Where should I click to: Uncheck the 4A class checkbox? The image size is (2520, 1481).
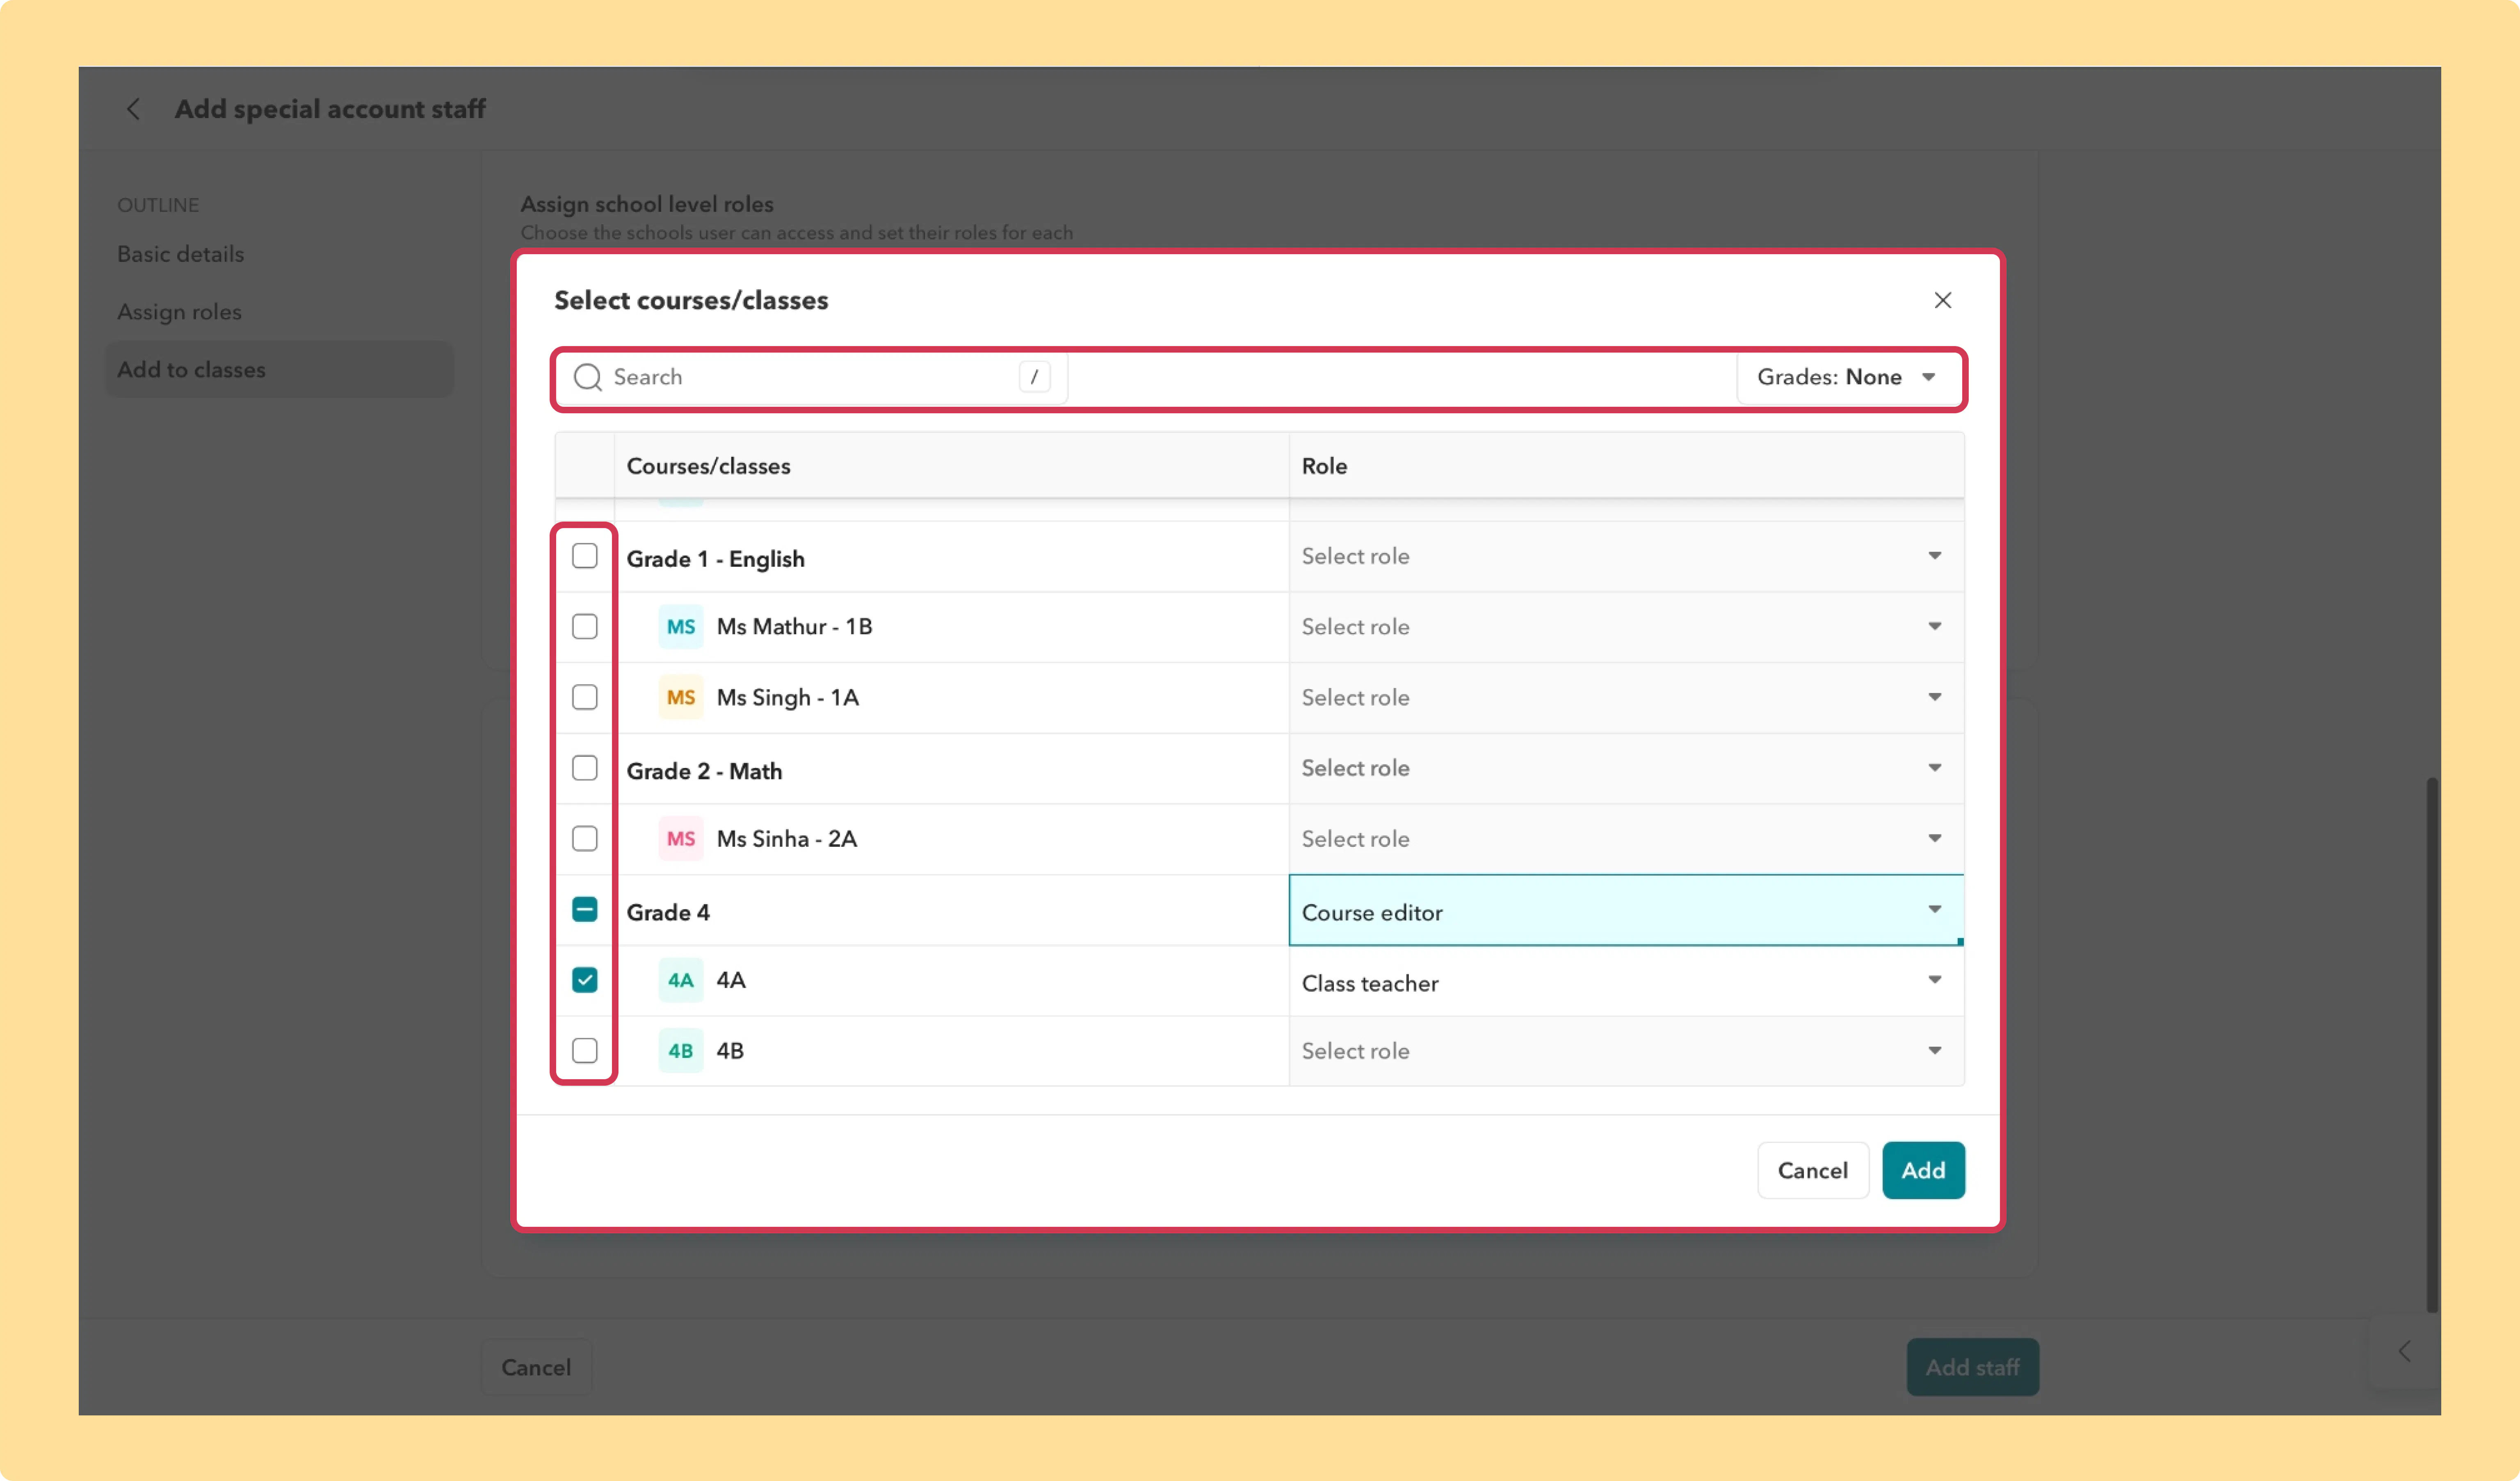(x=585, y=980)
